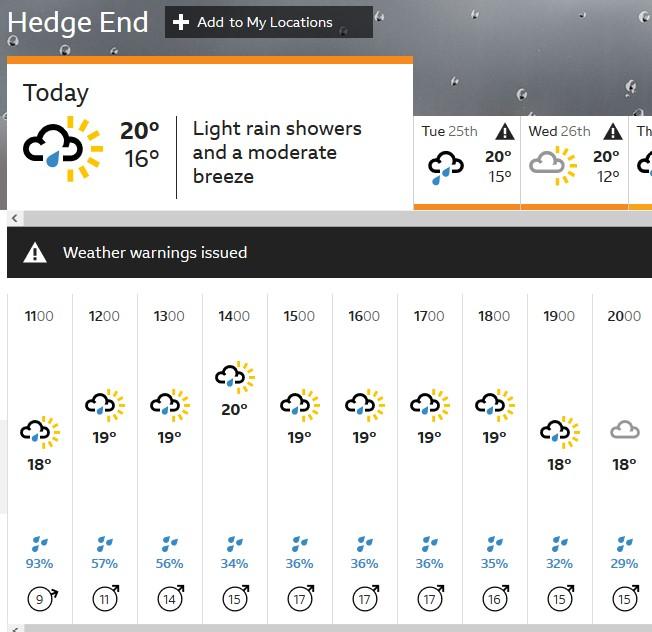Screen dimensions: 652x632
Task: Click the 93% rain chance at 1100
Action: (x=40, y=564)
